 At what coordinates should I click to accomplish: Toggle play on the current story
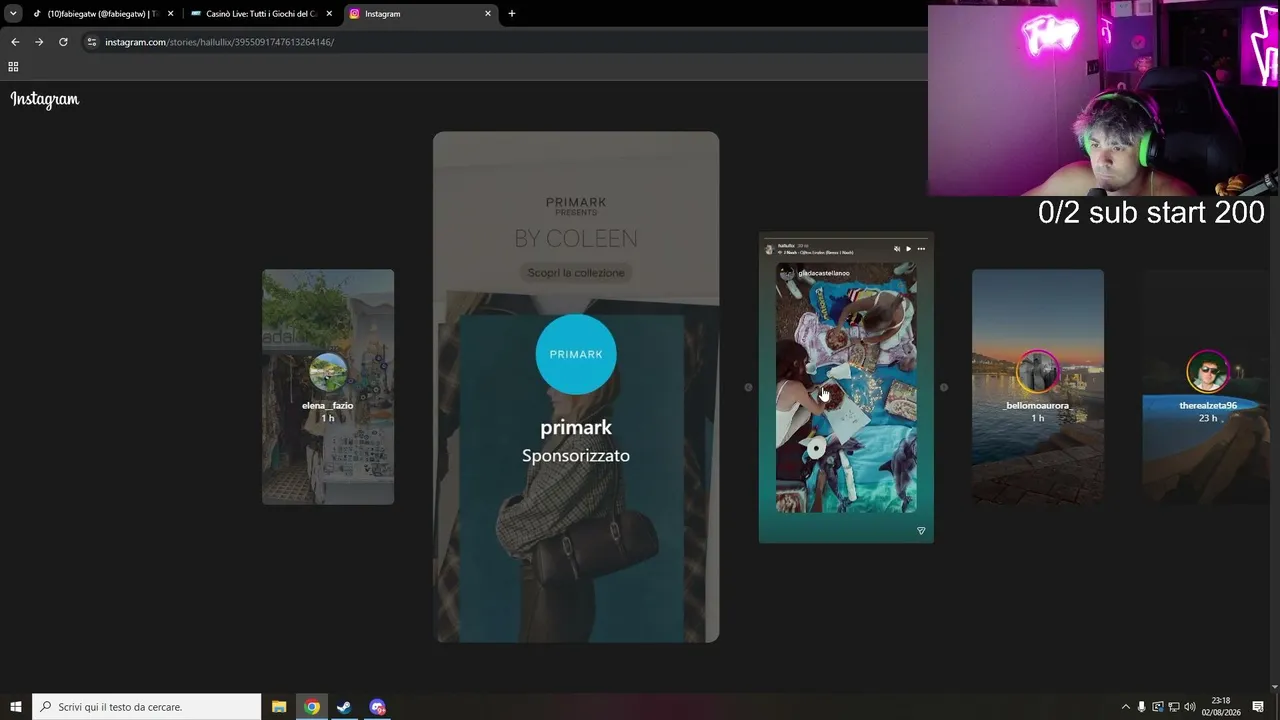pos(909,248)
